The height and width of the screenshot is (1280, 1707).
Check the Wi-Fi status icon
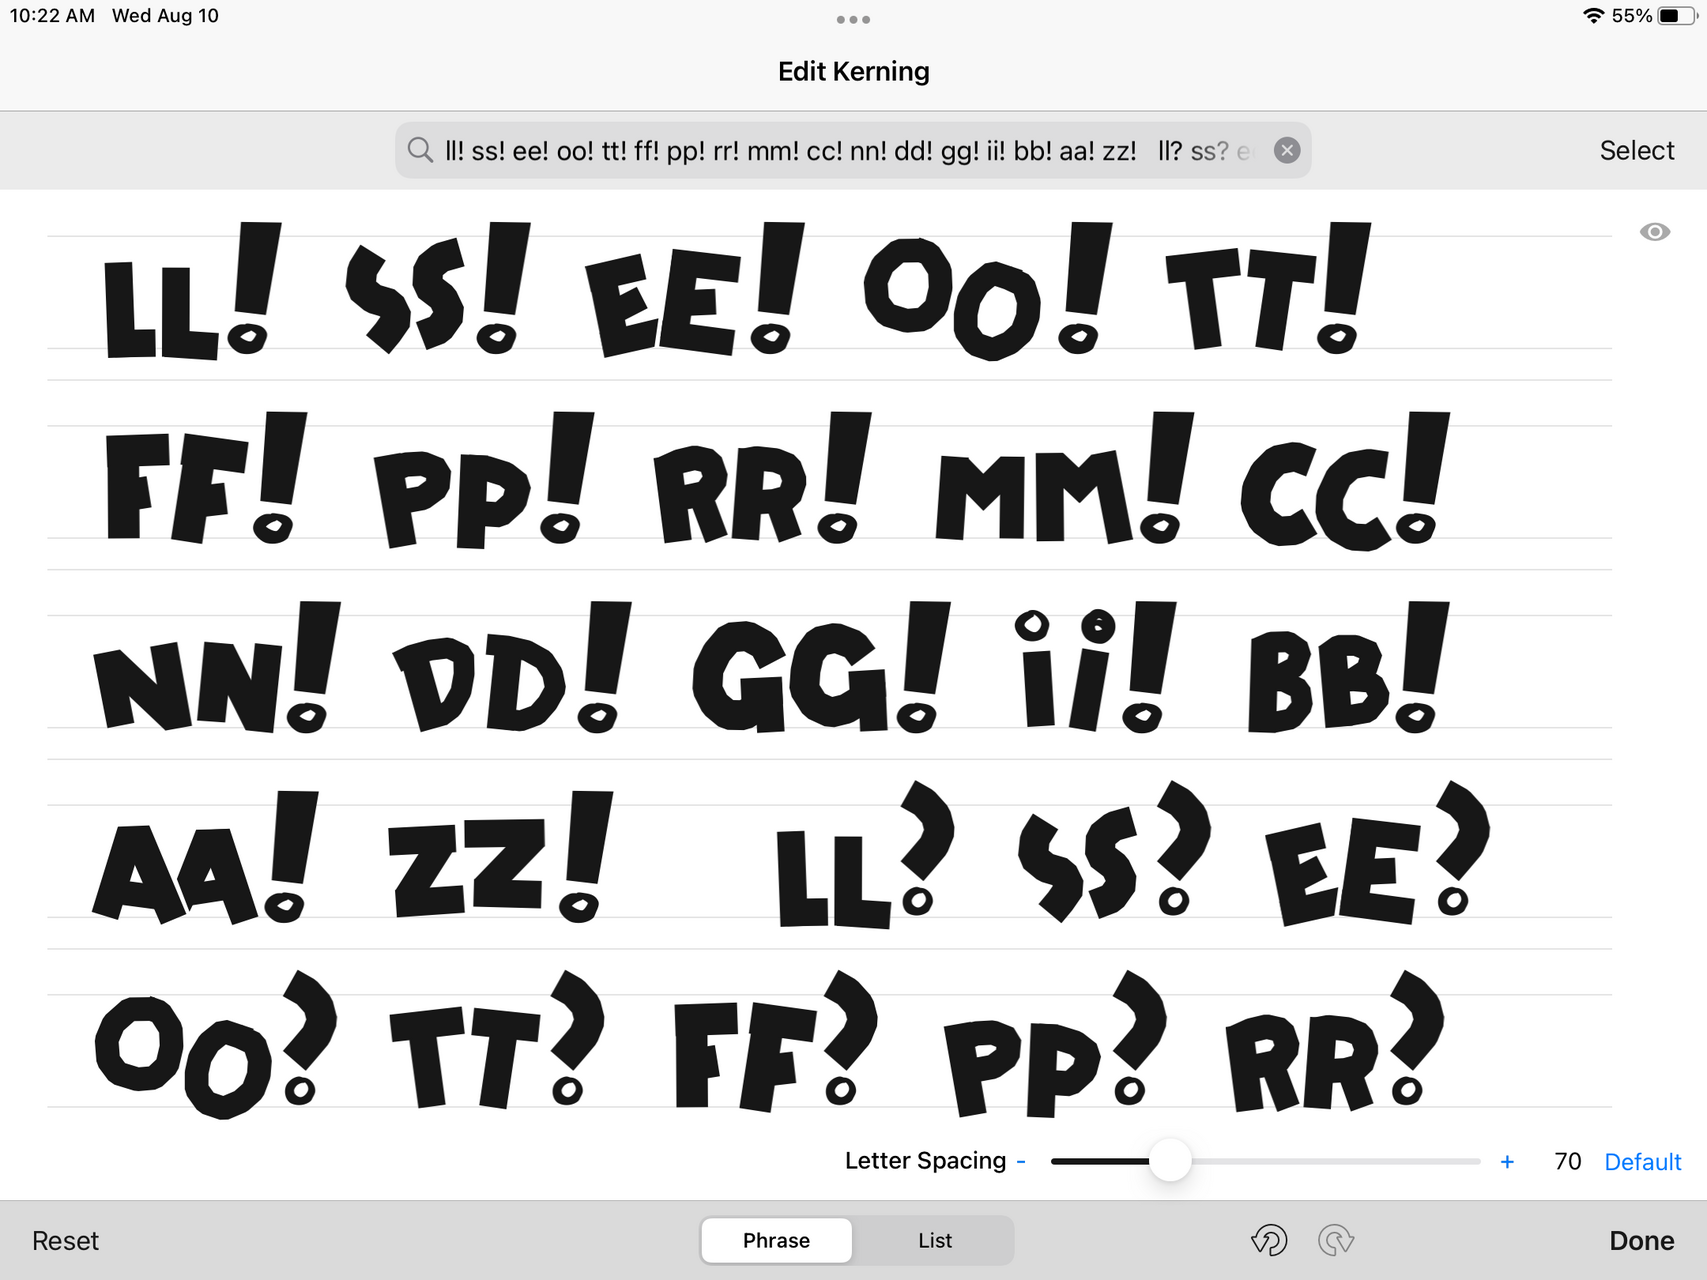coord(1593,16)
